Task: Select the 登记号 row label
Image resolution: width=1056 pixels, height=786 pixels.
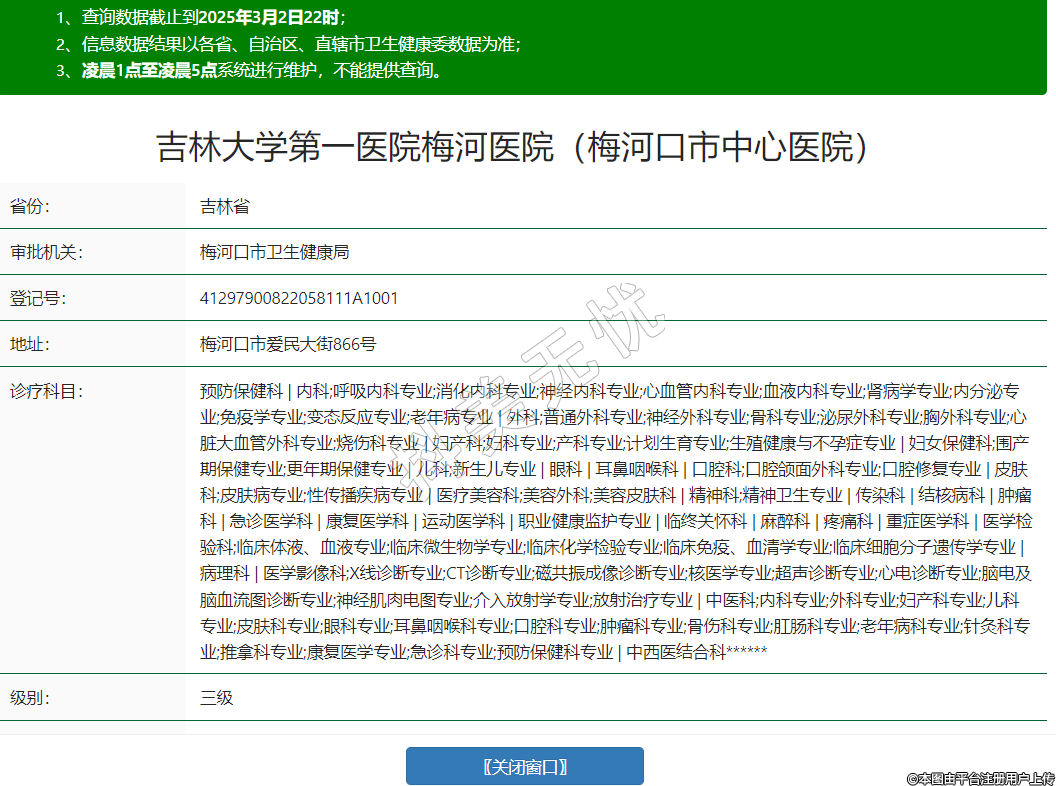Action: point(38,298)
